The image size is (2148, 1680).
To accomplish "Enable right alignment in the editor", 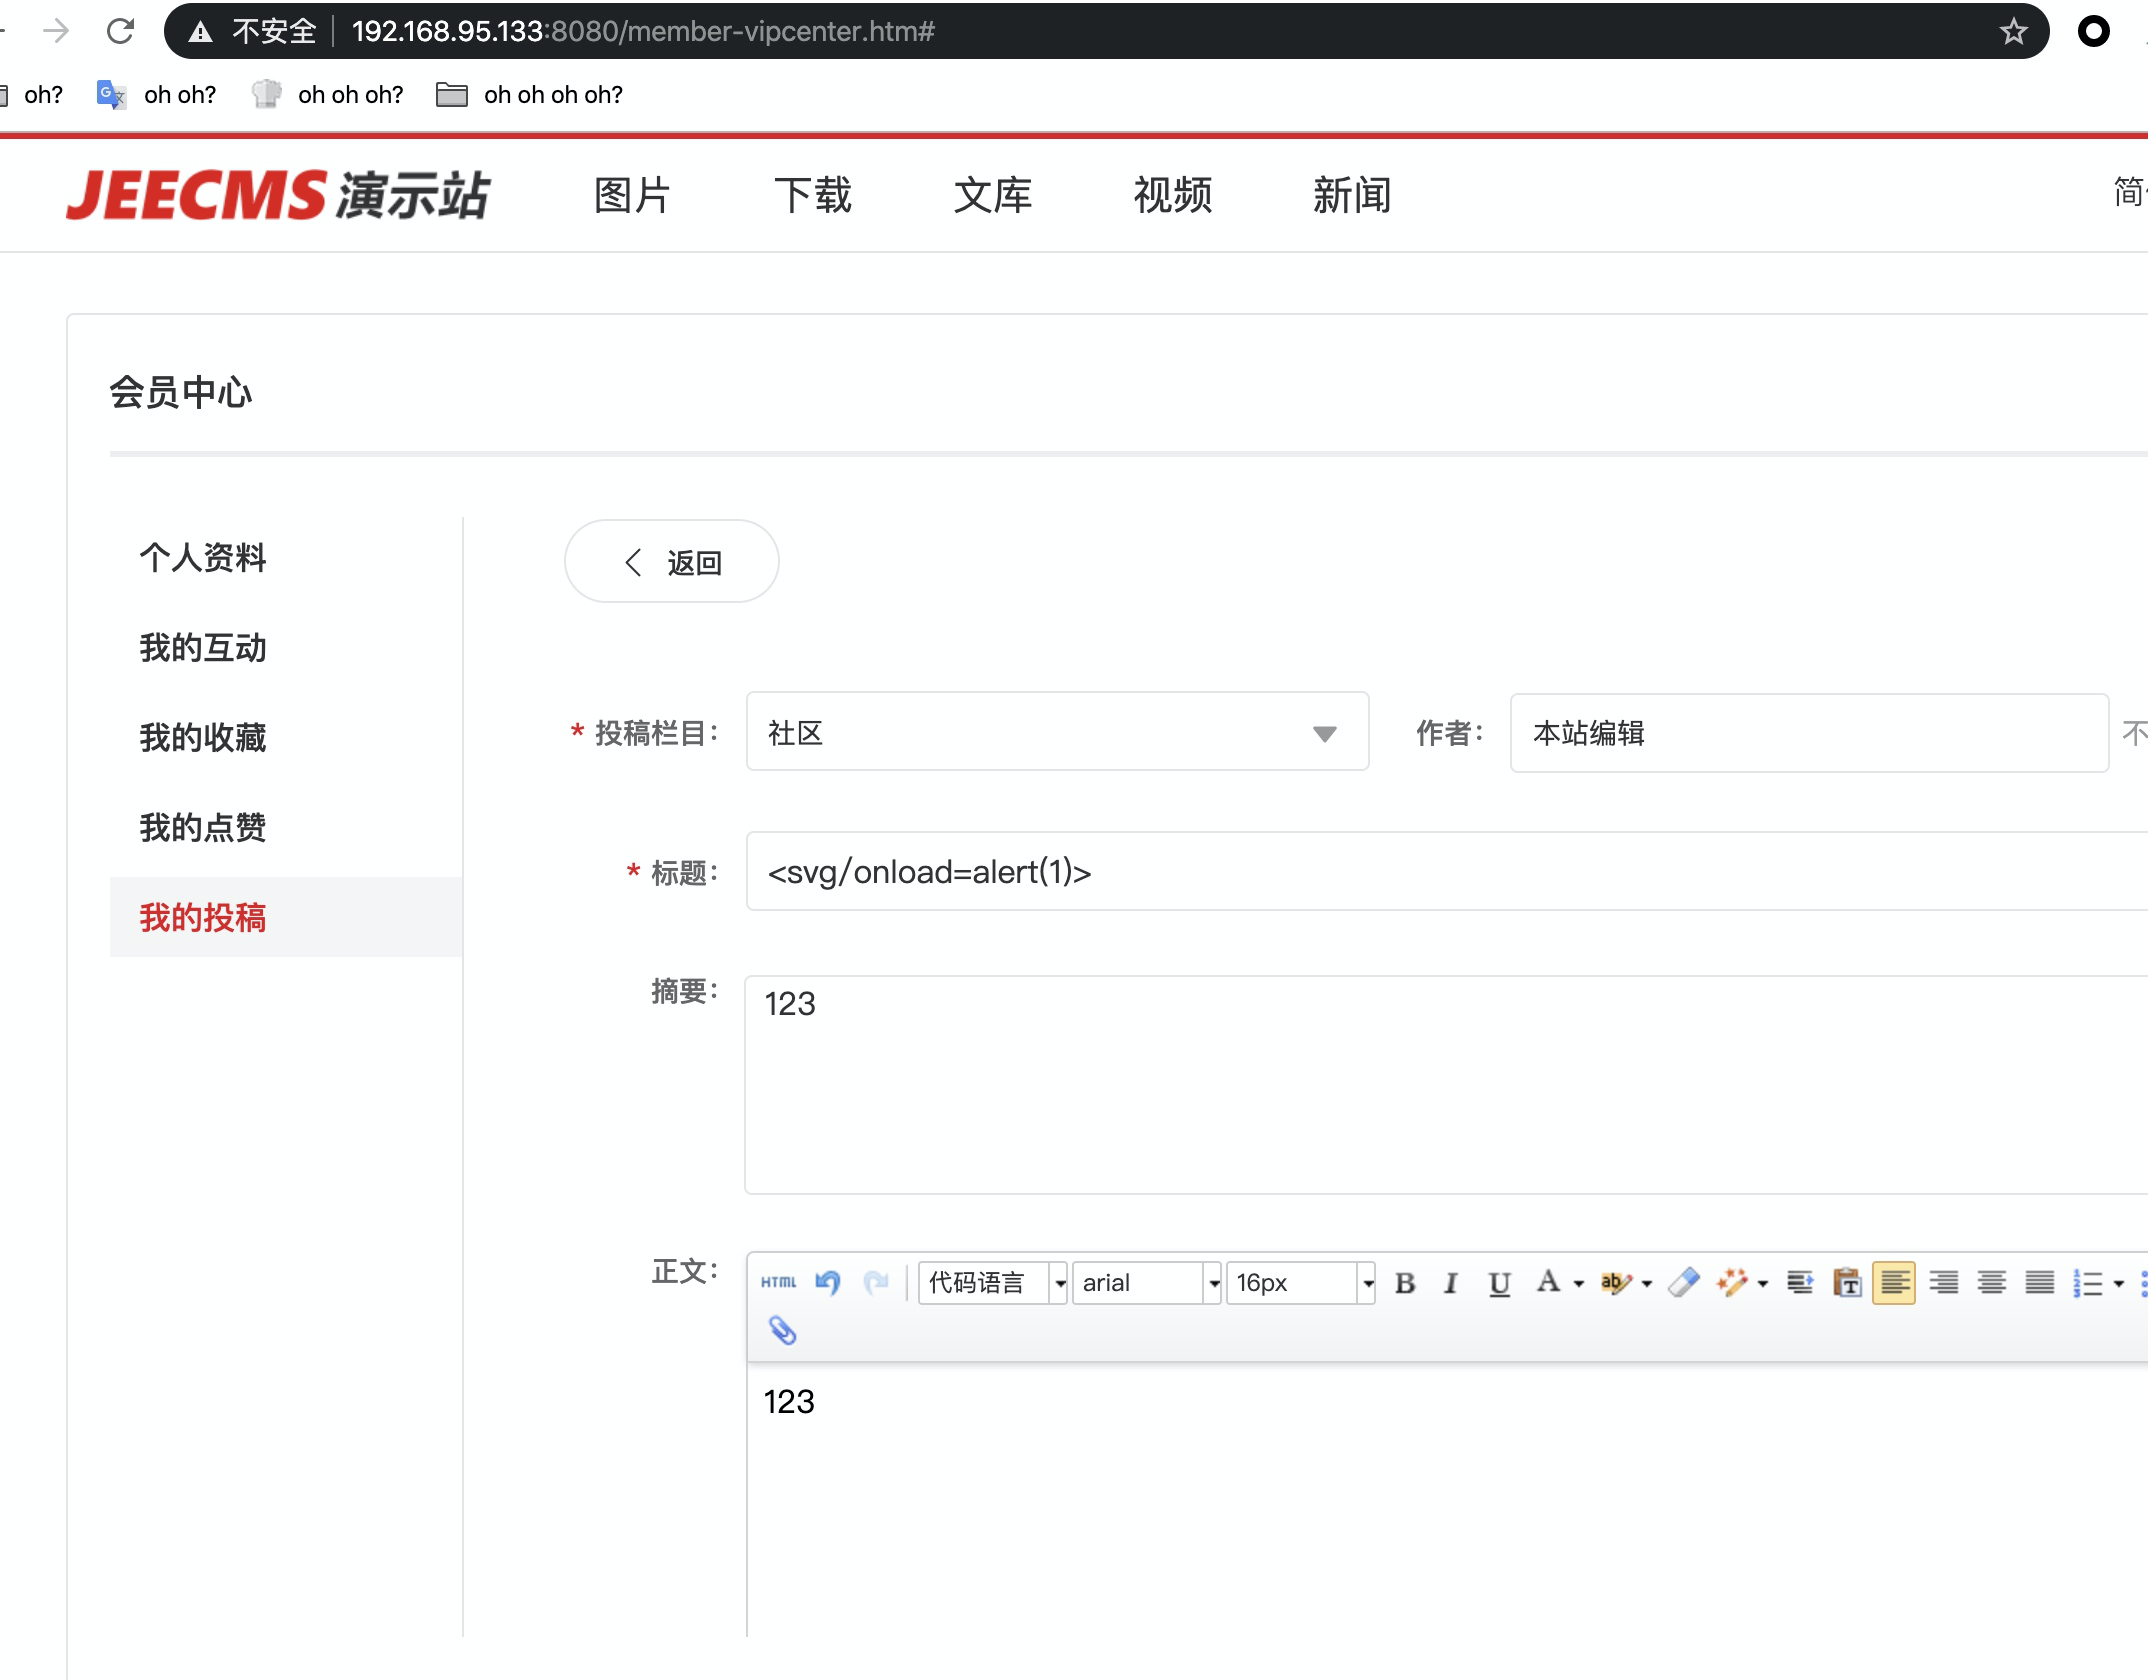I will [1944, 1285].
